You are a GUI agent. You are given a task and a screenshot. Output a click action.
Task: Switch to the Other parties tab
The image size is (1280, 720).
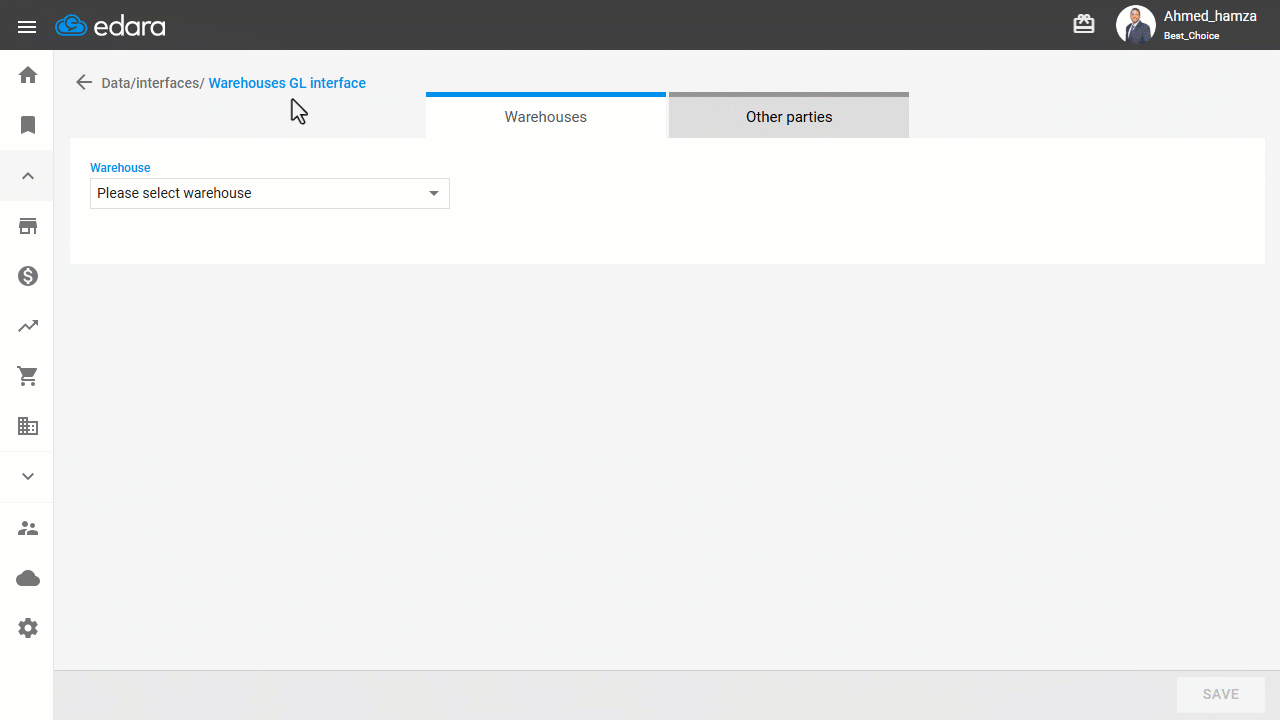(789, 116)
